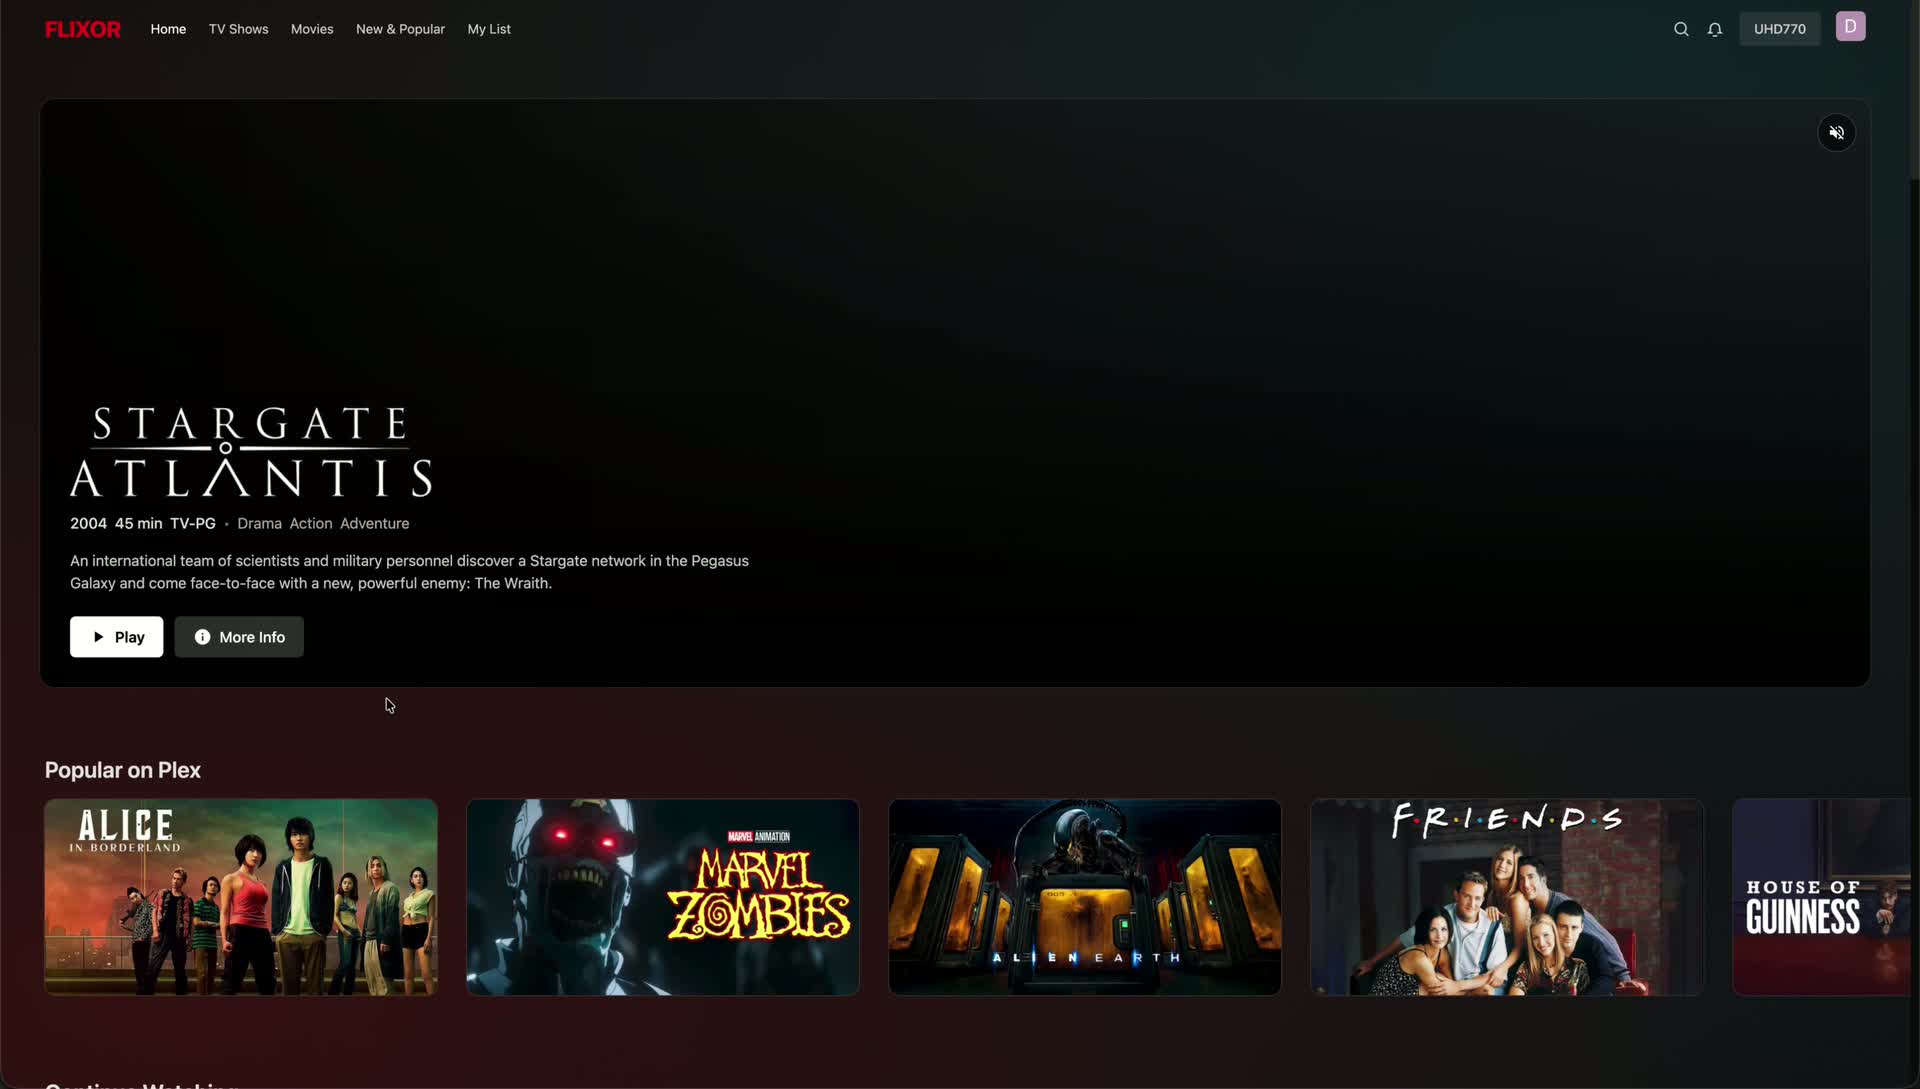Screen dimensions: 1920x1089
Task: Open the UHD770 server selector
Action: pyautogui.click(x=1779, y=29)
